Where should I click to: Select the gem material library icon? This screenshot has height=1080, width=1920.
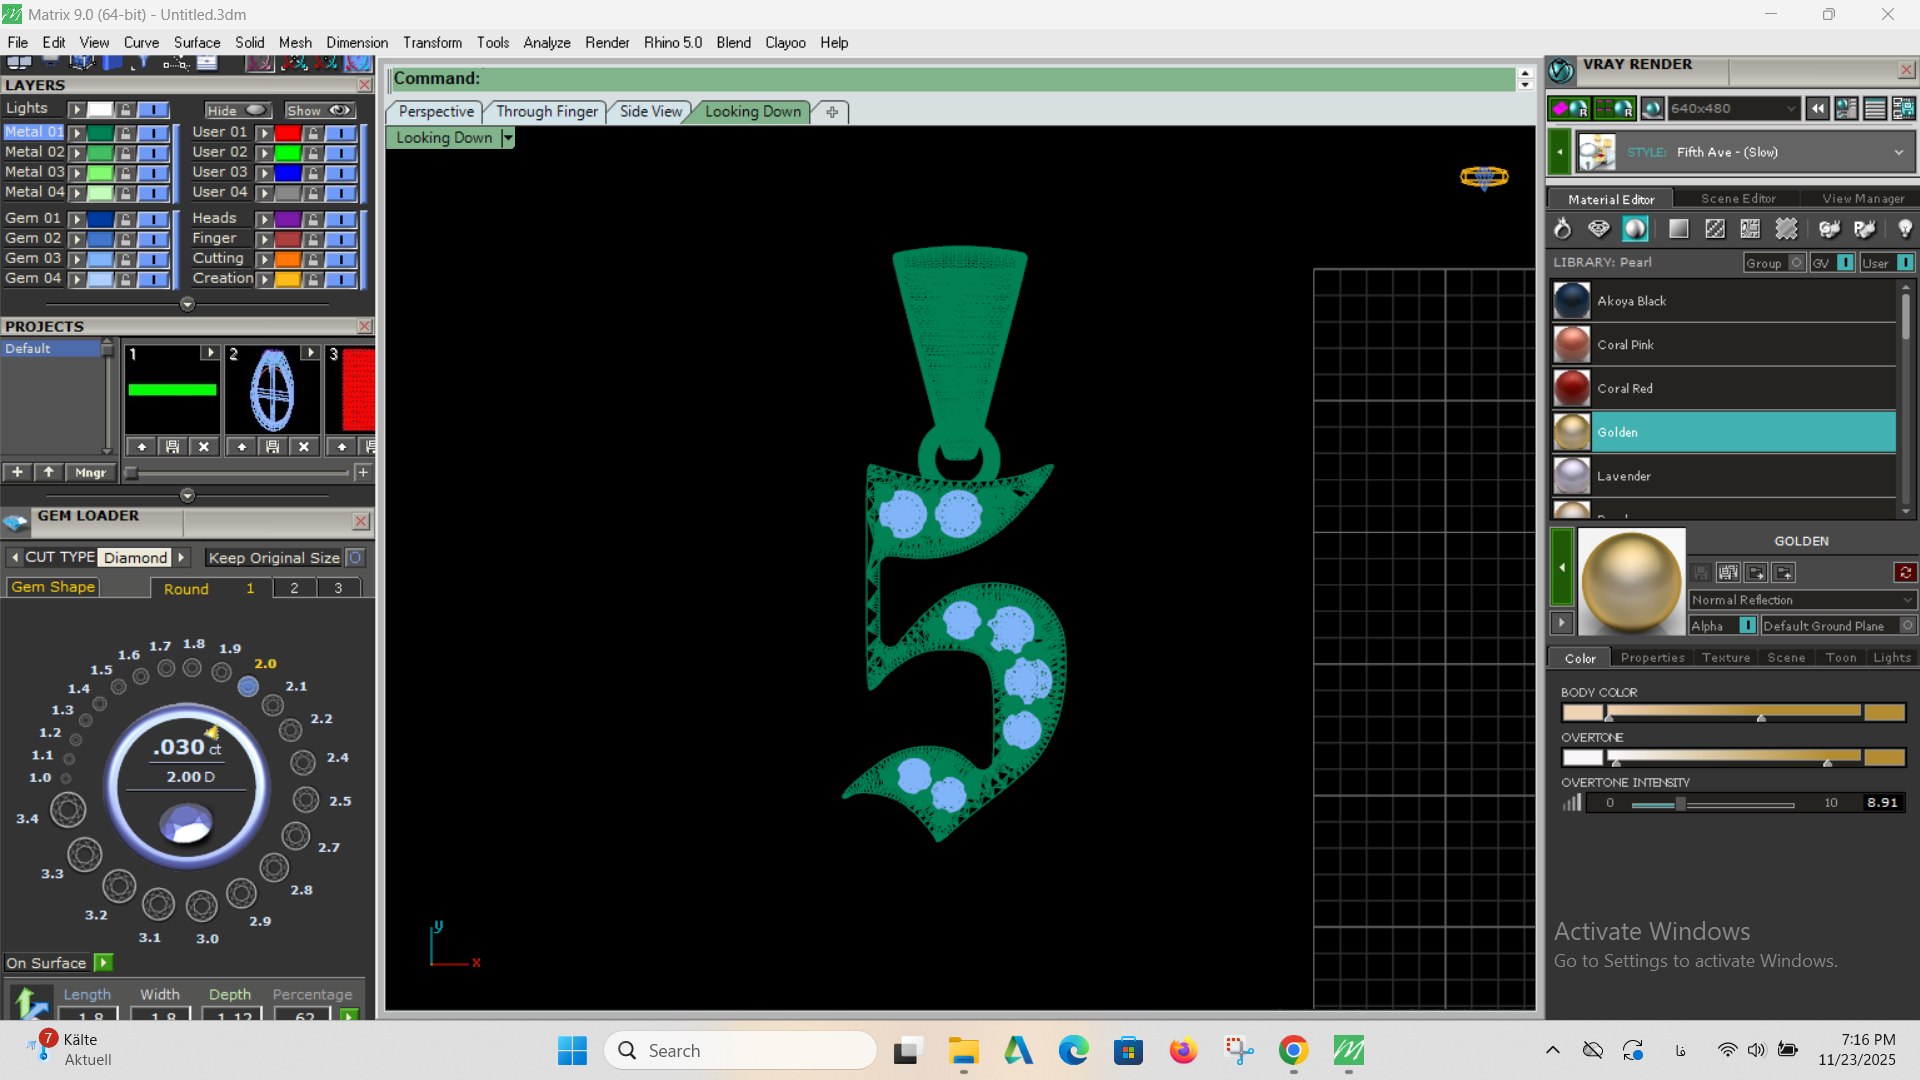coord(1599,229)
